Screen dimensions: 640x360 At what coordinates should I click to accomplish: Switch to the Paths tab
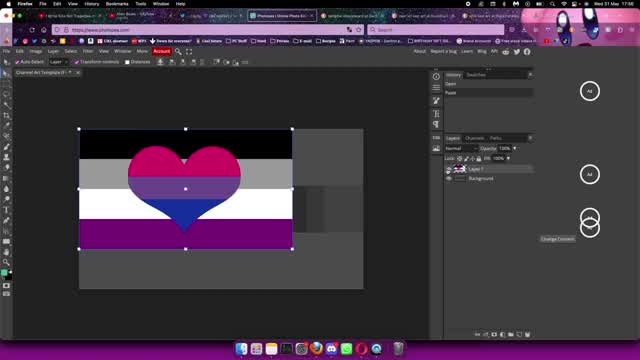(496, 138)
